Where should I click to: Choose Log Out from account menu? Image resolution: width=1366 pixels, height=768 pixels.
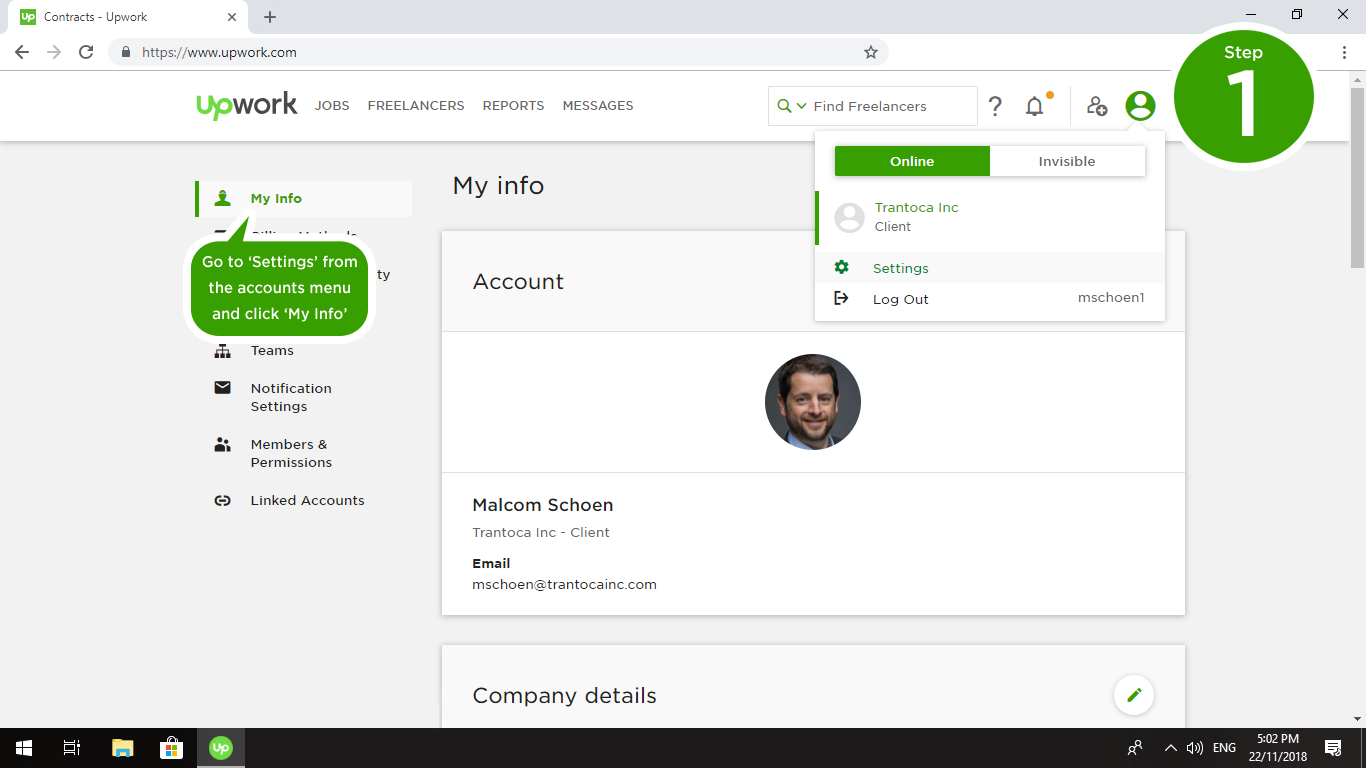900,299
